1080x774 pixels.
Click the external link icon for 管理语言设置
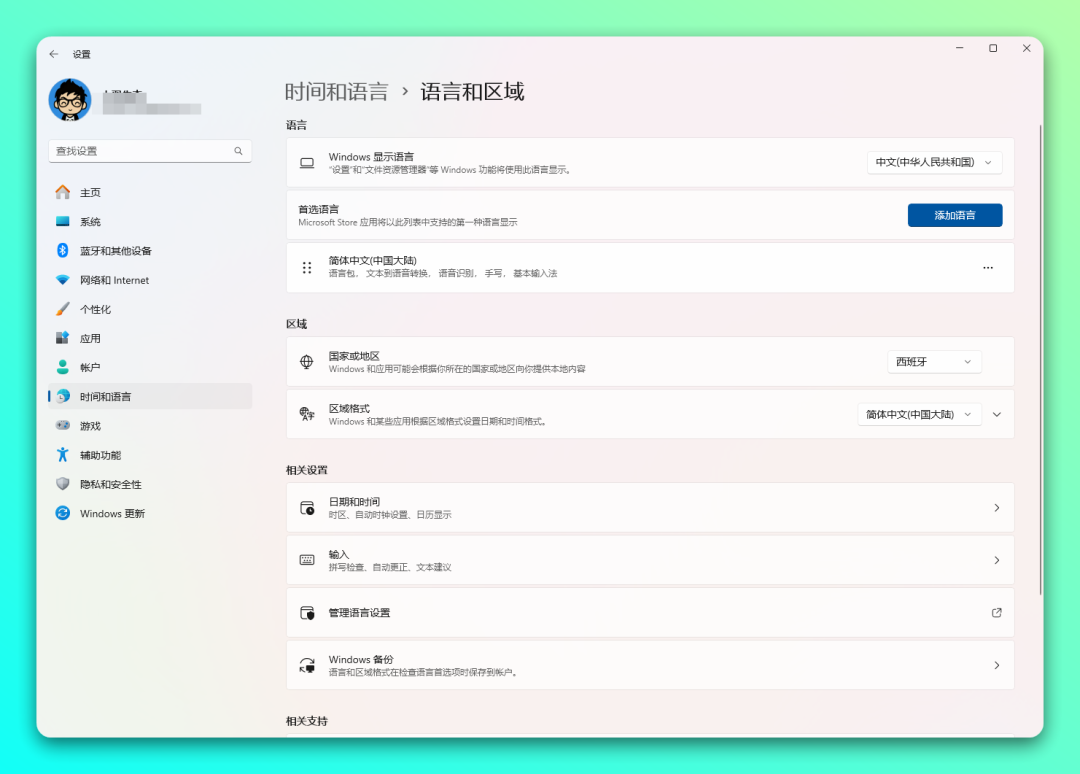pos(996,613)
